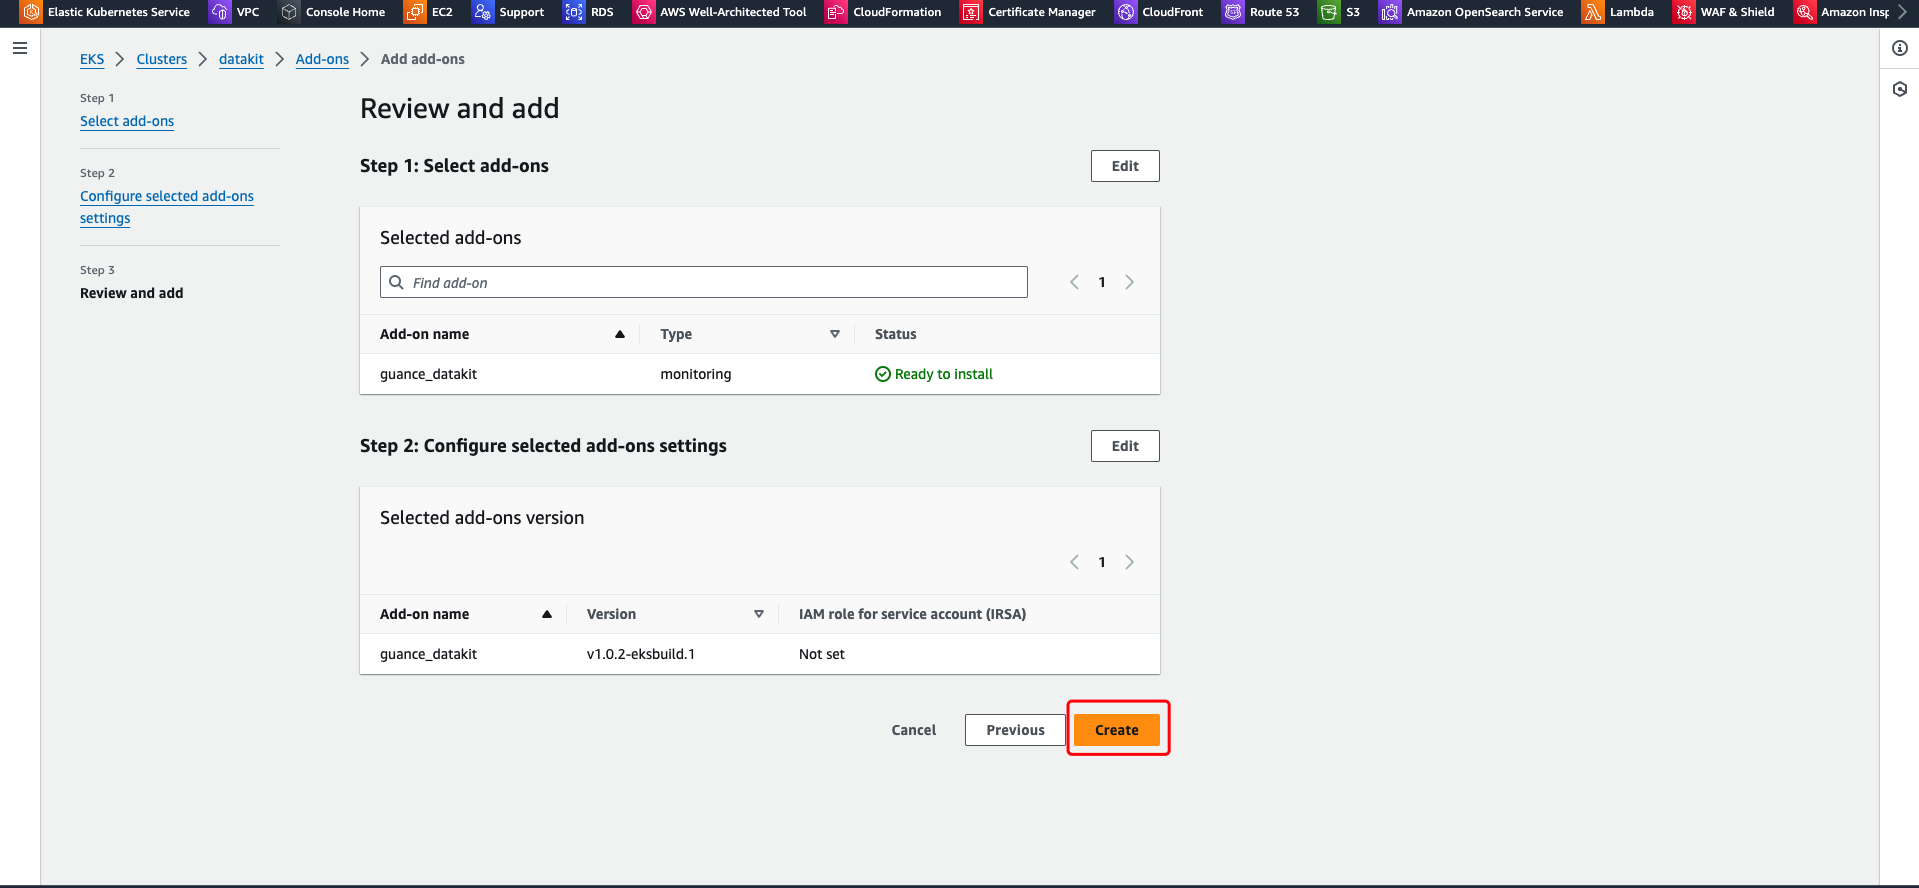Sort by Add-on name in Selected add-ons table

pos(619,334)
